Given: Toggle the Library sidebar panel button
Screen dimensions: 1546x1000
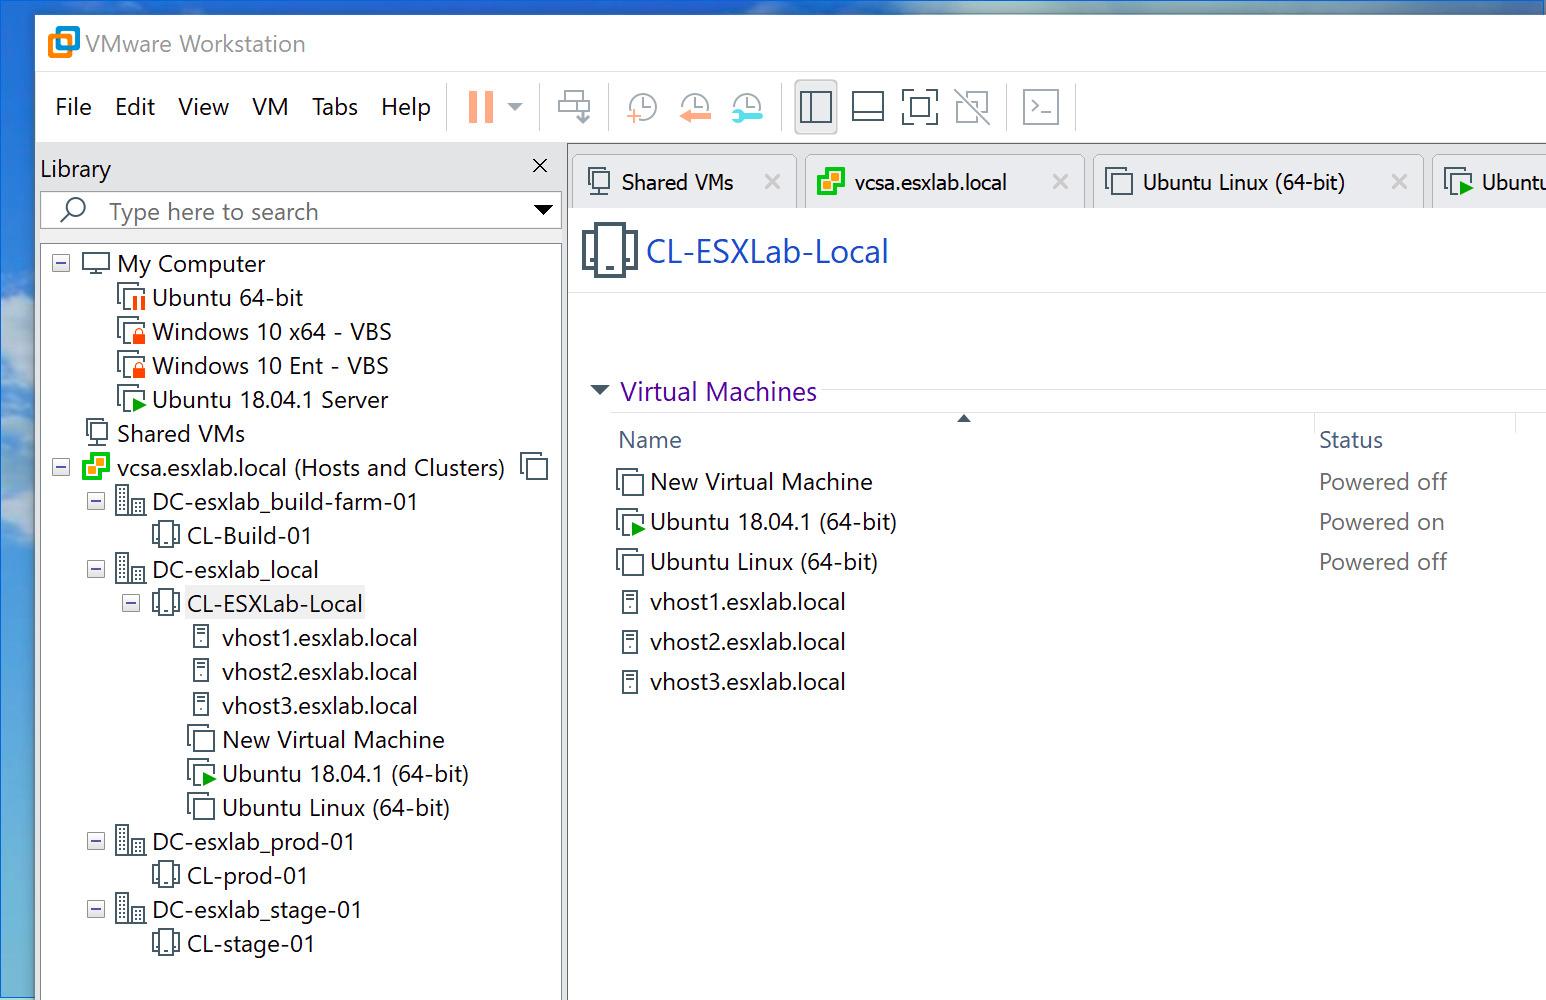Looking at the screenshot, I should pos(815,107).
